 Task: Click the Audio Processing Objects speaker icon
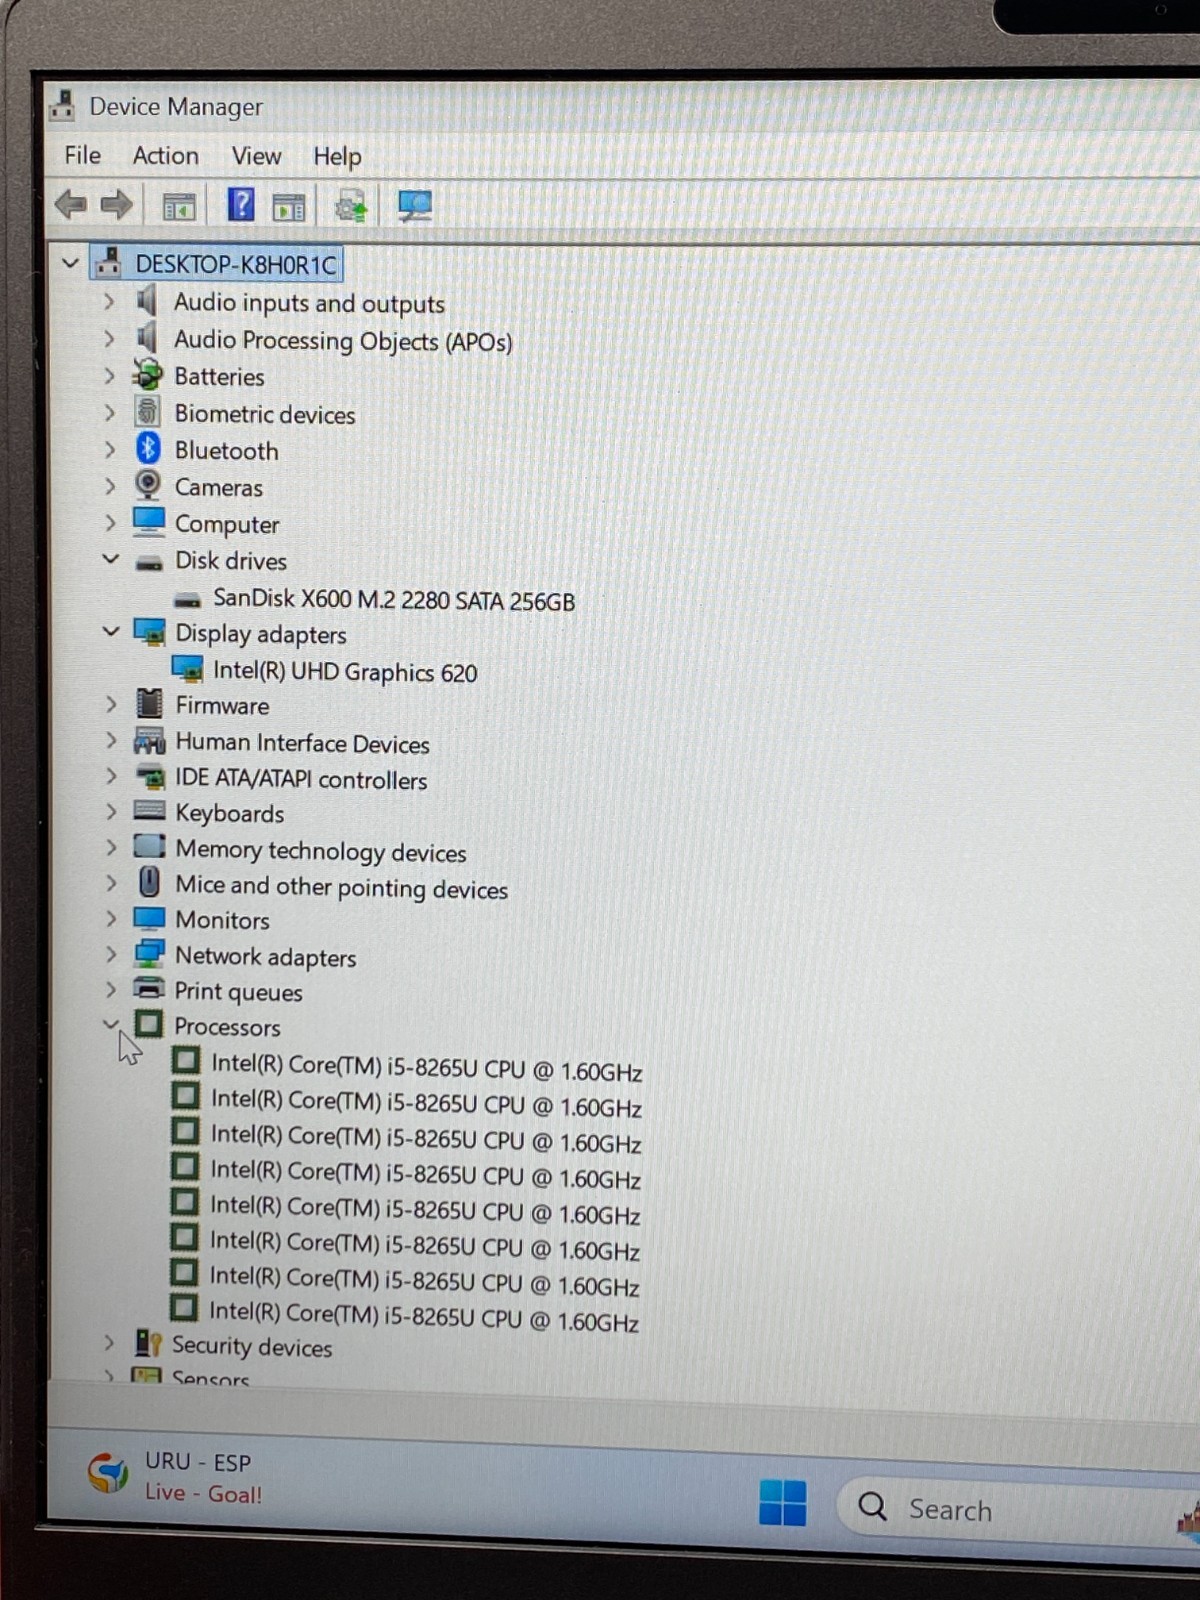point(147,338)
